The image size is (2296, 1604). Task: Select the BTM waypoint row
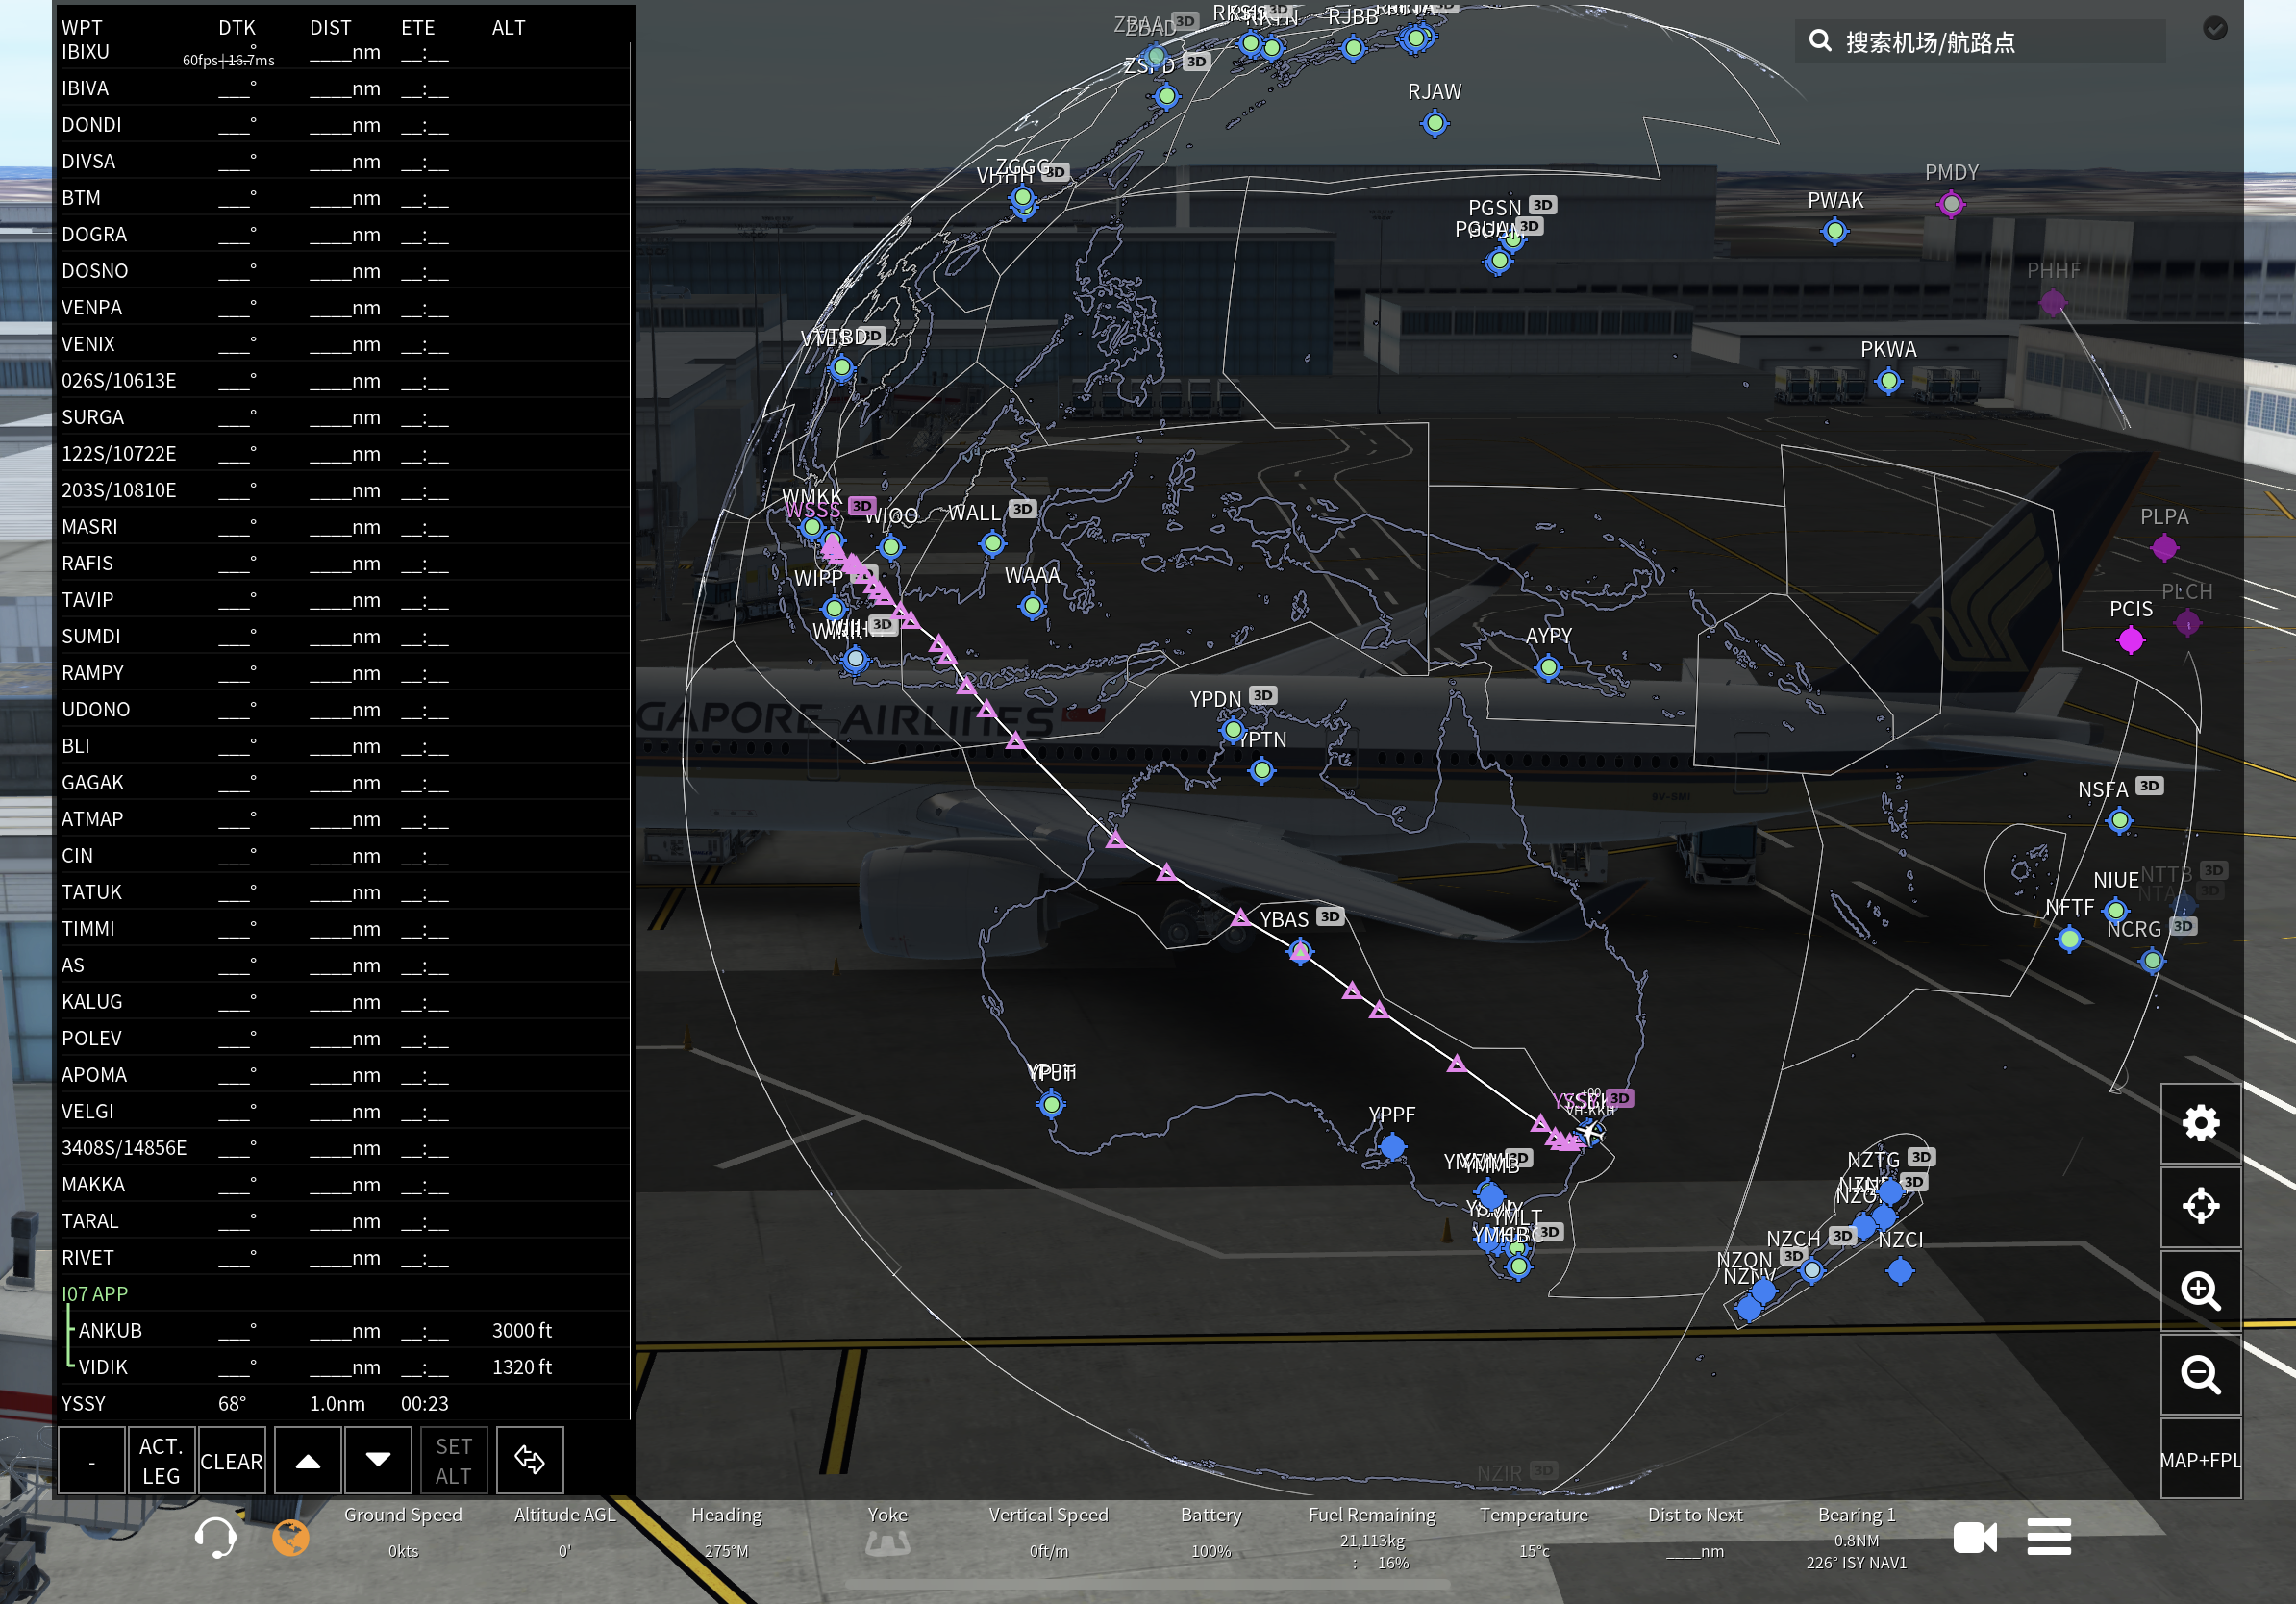81,198
